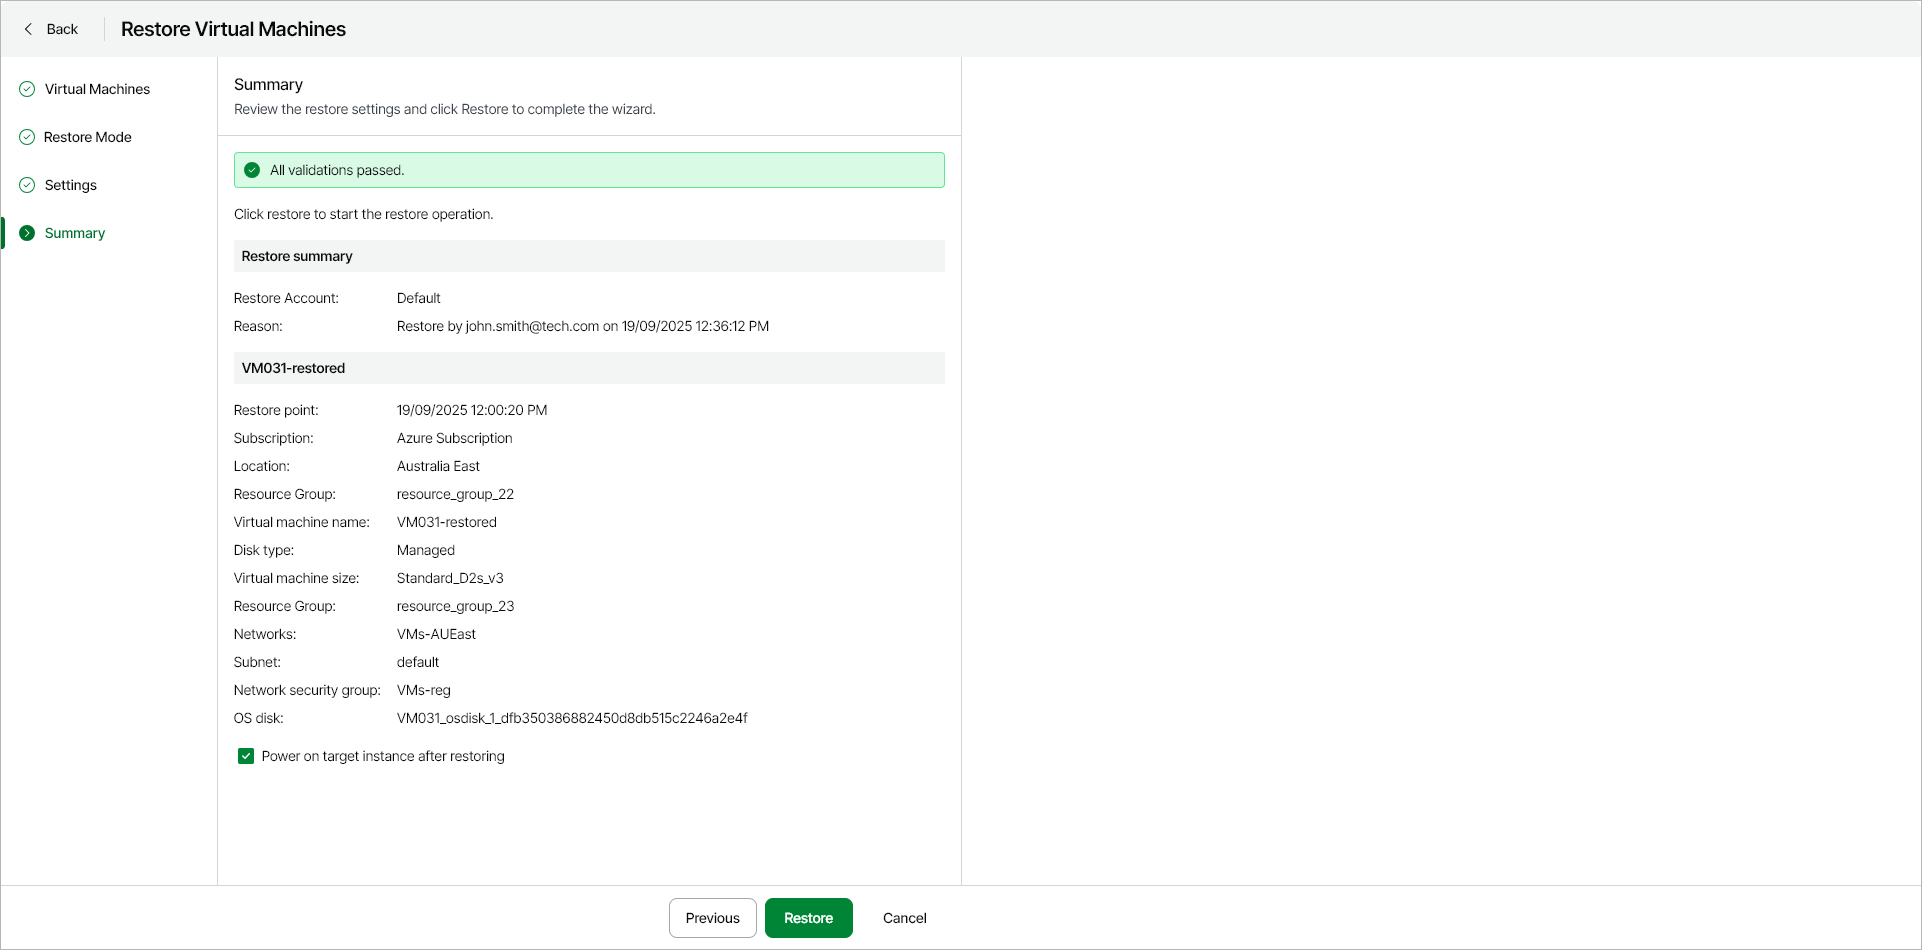Click the Restore summary section header
This screenshot has height=950, width=1922.
pyautogui.click(x=297, y=256)
